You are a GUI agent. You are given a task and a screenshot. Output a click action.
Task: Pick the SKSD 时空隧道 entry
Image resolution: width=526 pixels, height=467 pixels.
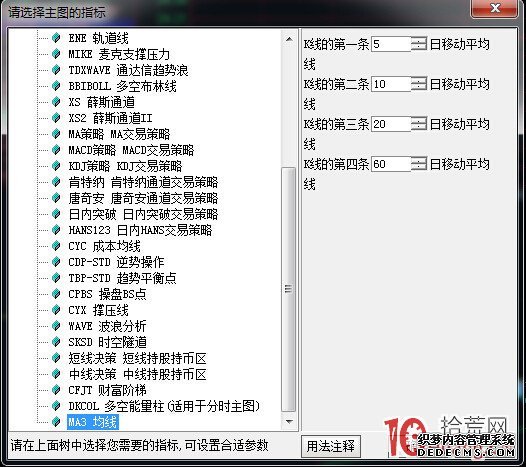coord(107,342)
